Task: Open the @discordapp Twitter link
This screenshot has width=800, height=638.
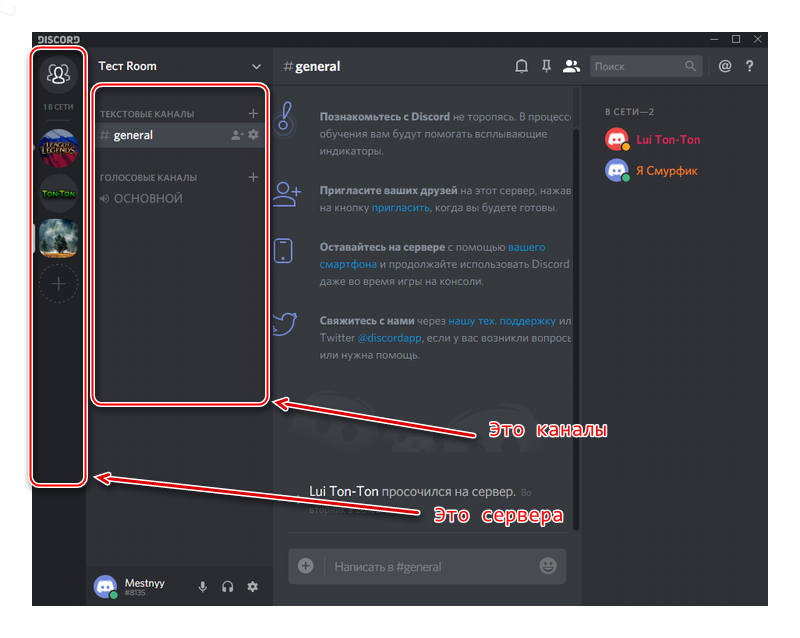Action: [x=389, y=338]
